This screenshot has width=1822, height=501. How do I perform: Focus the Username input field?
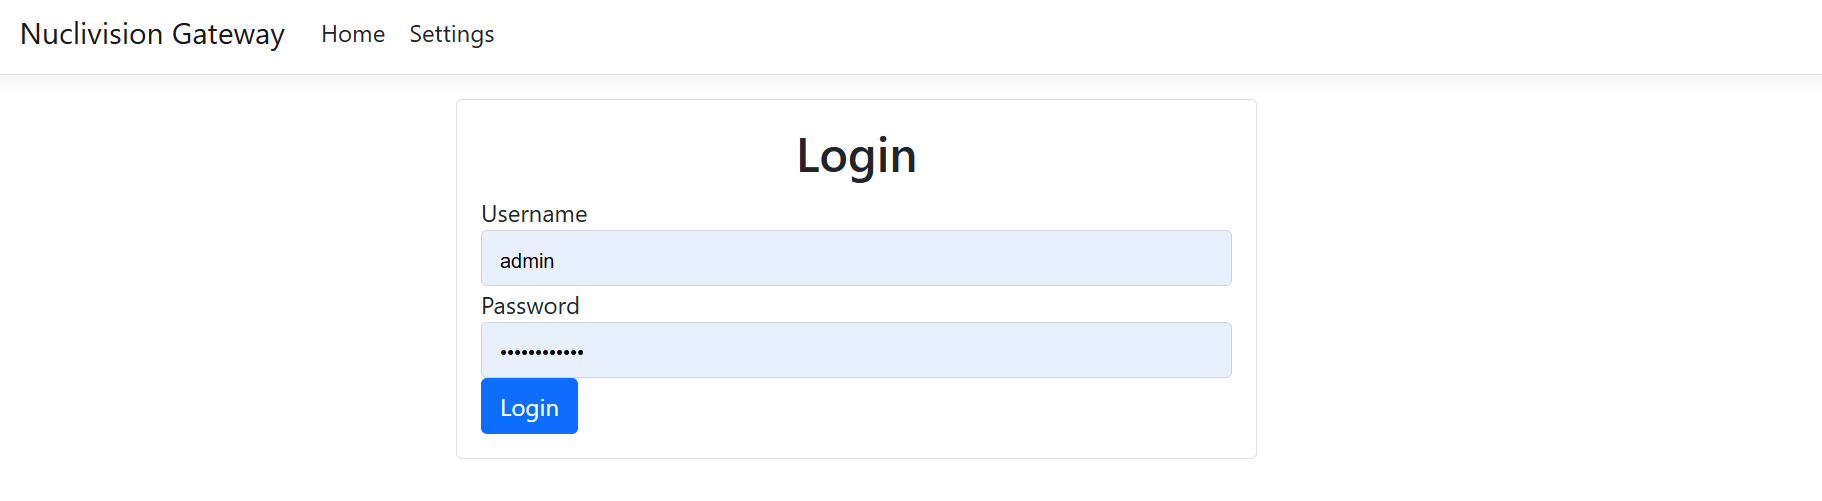[x=855, y=258]
